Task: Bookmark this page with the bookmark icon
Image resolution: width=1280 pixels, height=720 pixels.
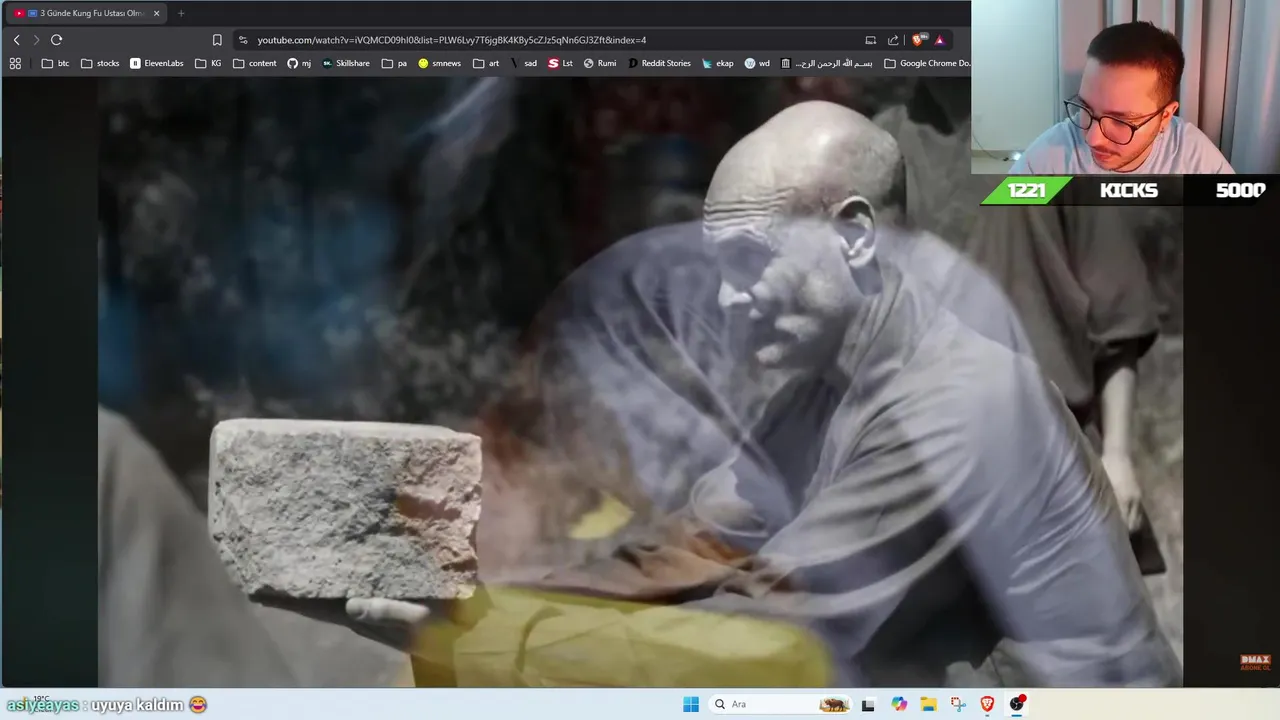Action: pyautogui.click(x=217, y=40)
